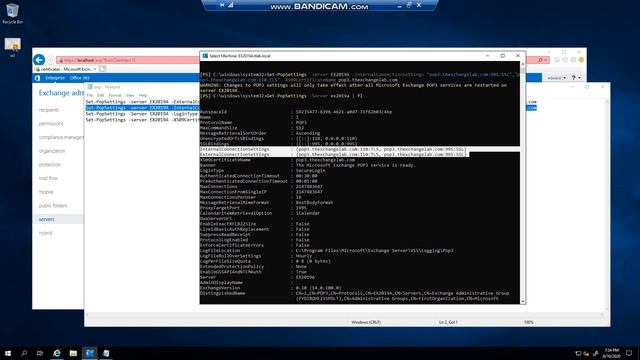Open Task View on the taskbar
This screenshot has height=360, width=640.
[40, 353]
